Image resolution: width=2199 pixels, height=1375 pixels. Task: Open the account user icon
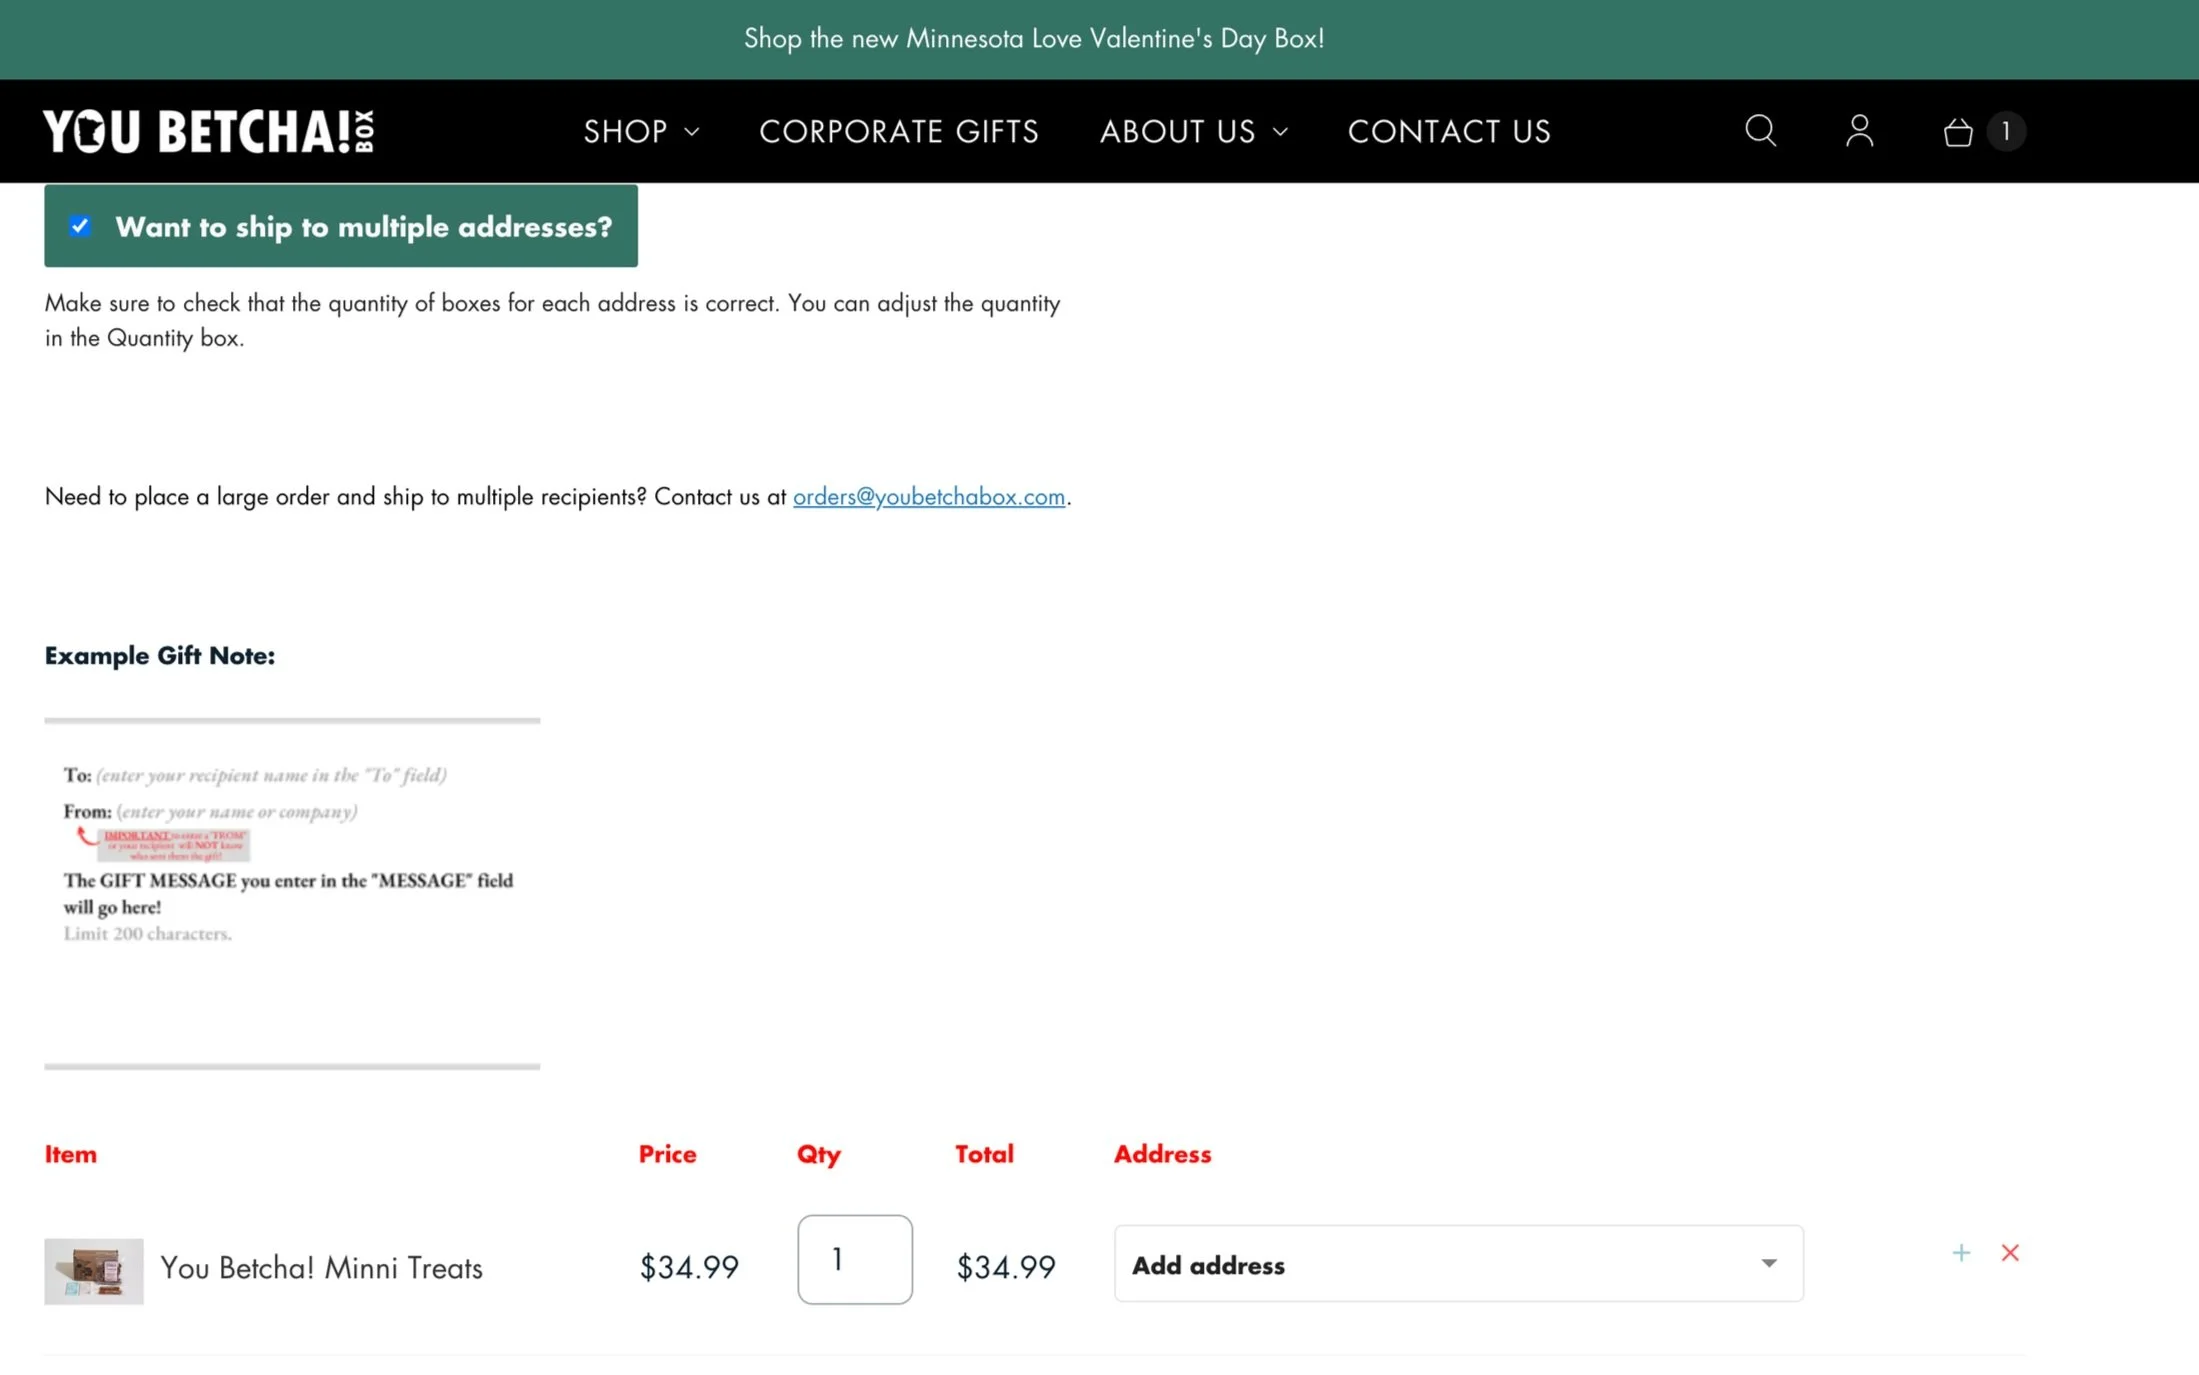[1859, 131]
